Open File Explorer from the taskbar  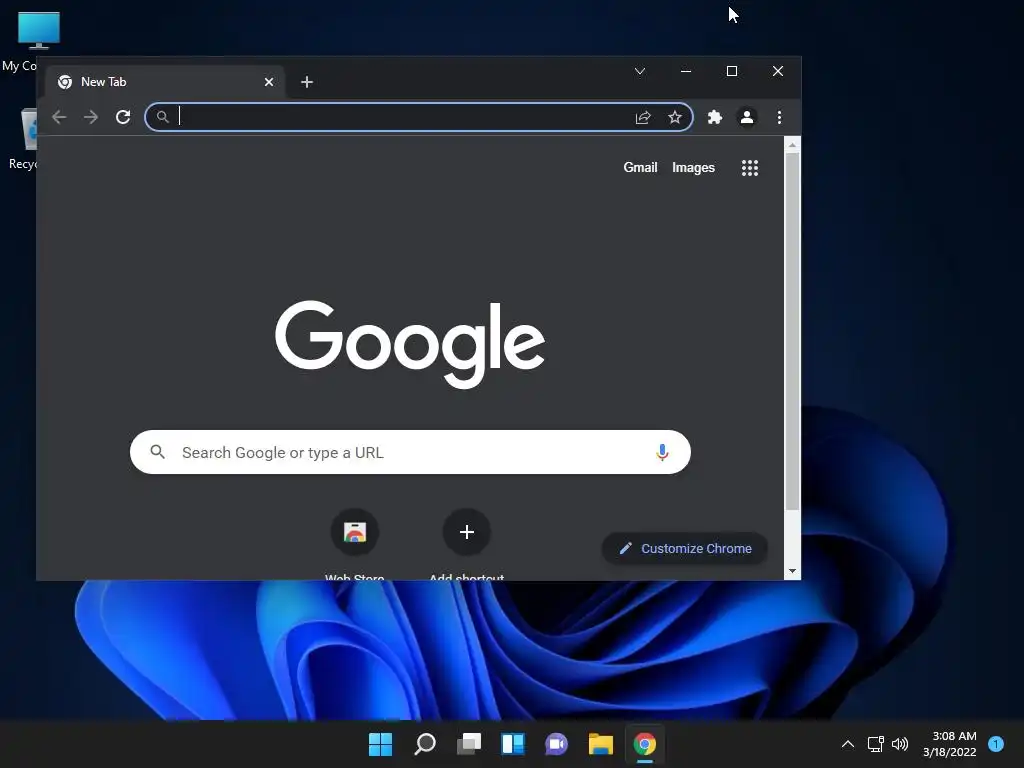click(601, 744)
